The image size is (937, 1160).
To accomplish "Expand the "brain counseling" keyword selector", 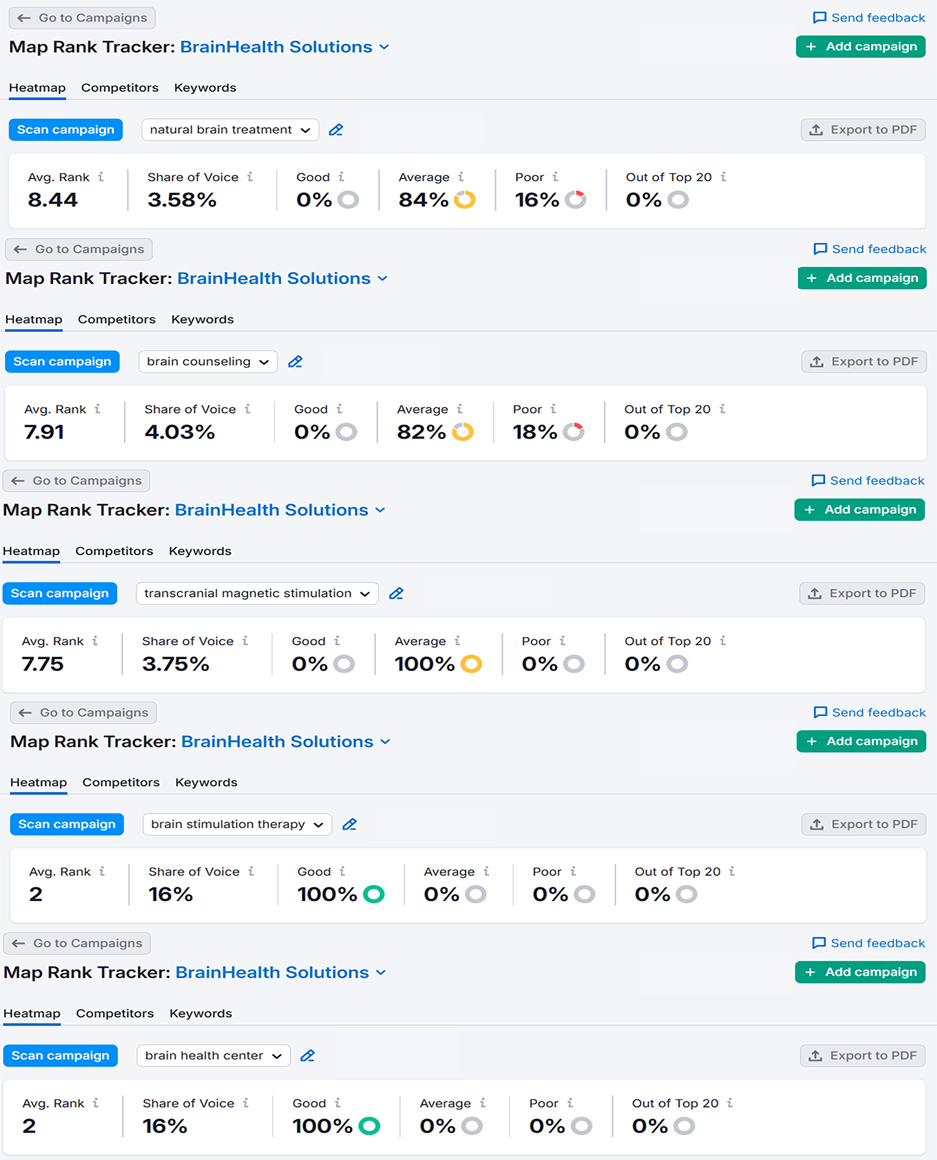I will tap(207, 362).
